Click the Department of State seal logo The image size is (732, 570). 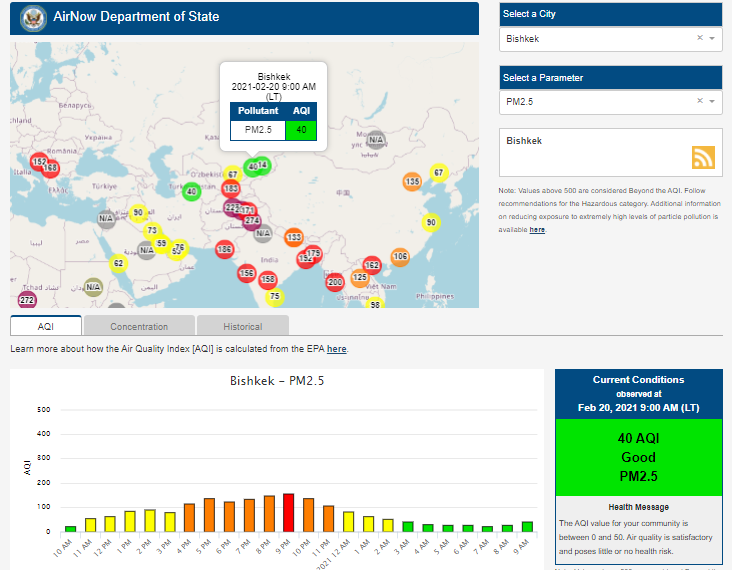coord(34,18)
